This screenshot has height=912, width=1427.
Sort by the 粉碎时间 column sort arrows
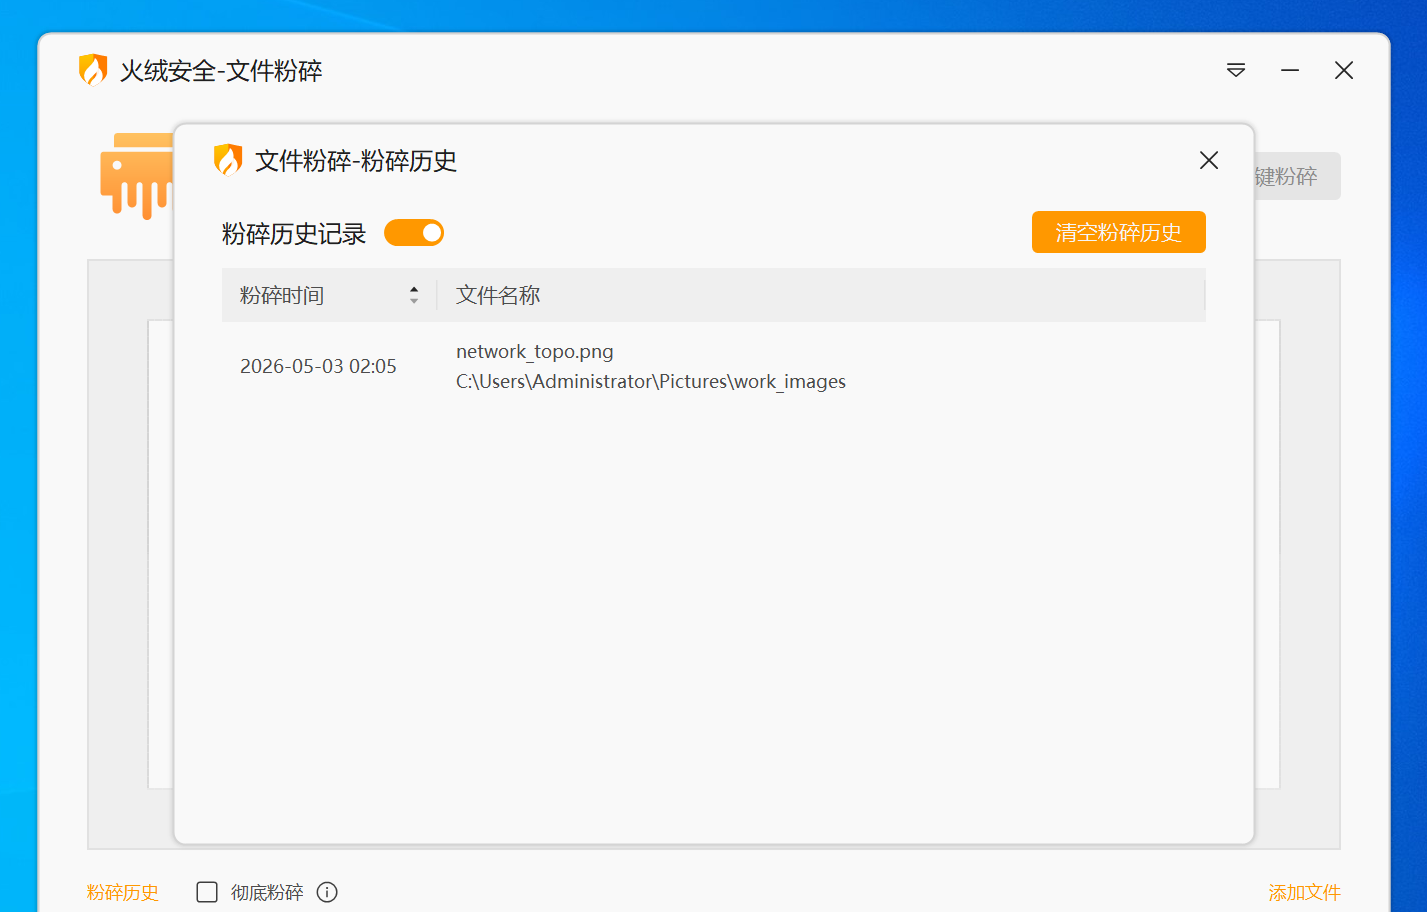pyautogui.click(x=414, y=295)
